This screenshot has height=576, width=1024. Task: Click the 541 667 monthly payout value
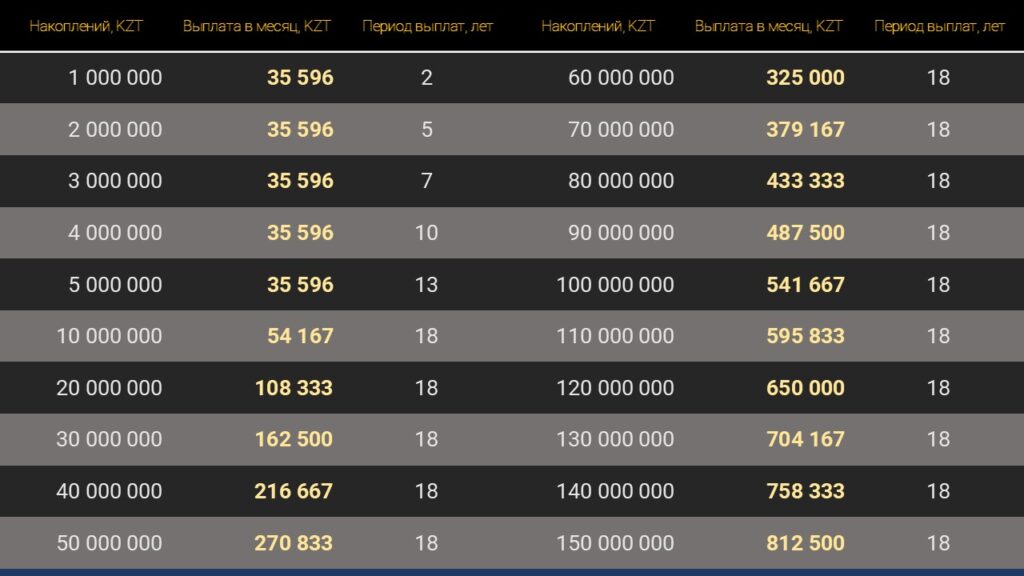tap(805, 285)
